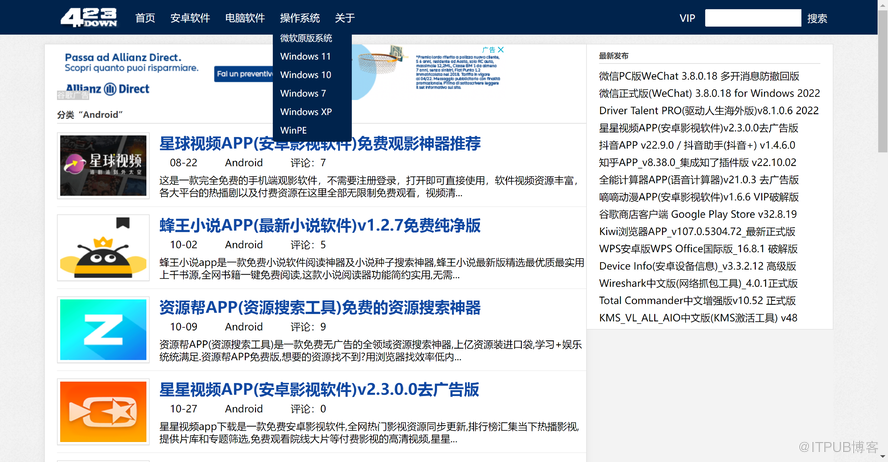
Task: Click the 423Down site logo
Action: 89,18
